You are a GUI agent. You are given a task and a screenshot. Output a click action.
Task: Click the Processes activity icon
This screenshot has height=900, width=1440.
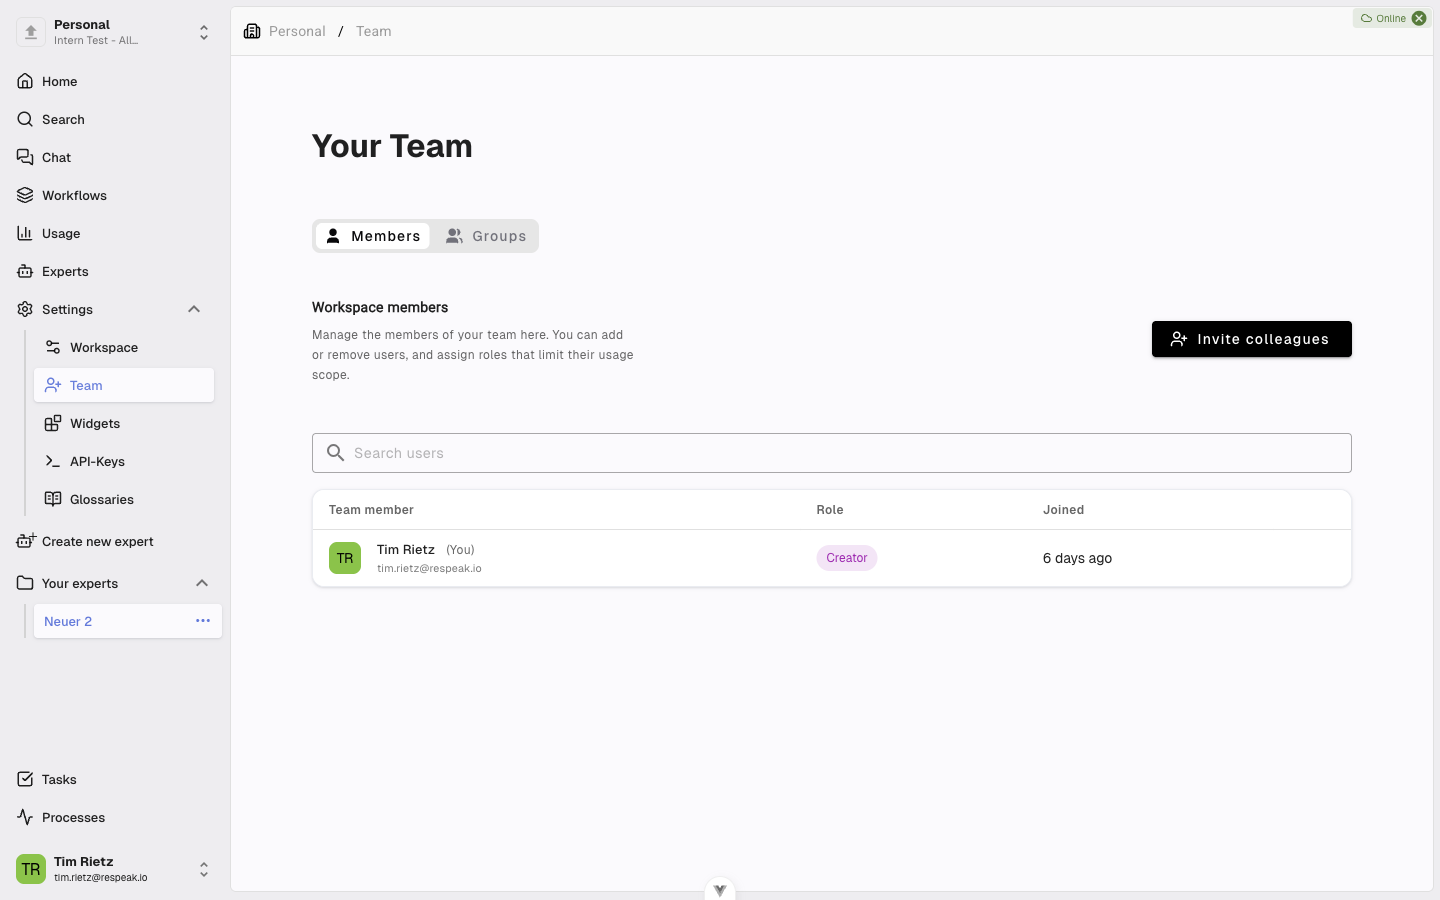coord(25,817)
